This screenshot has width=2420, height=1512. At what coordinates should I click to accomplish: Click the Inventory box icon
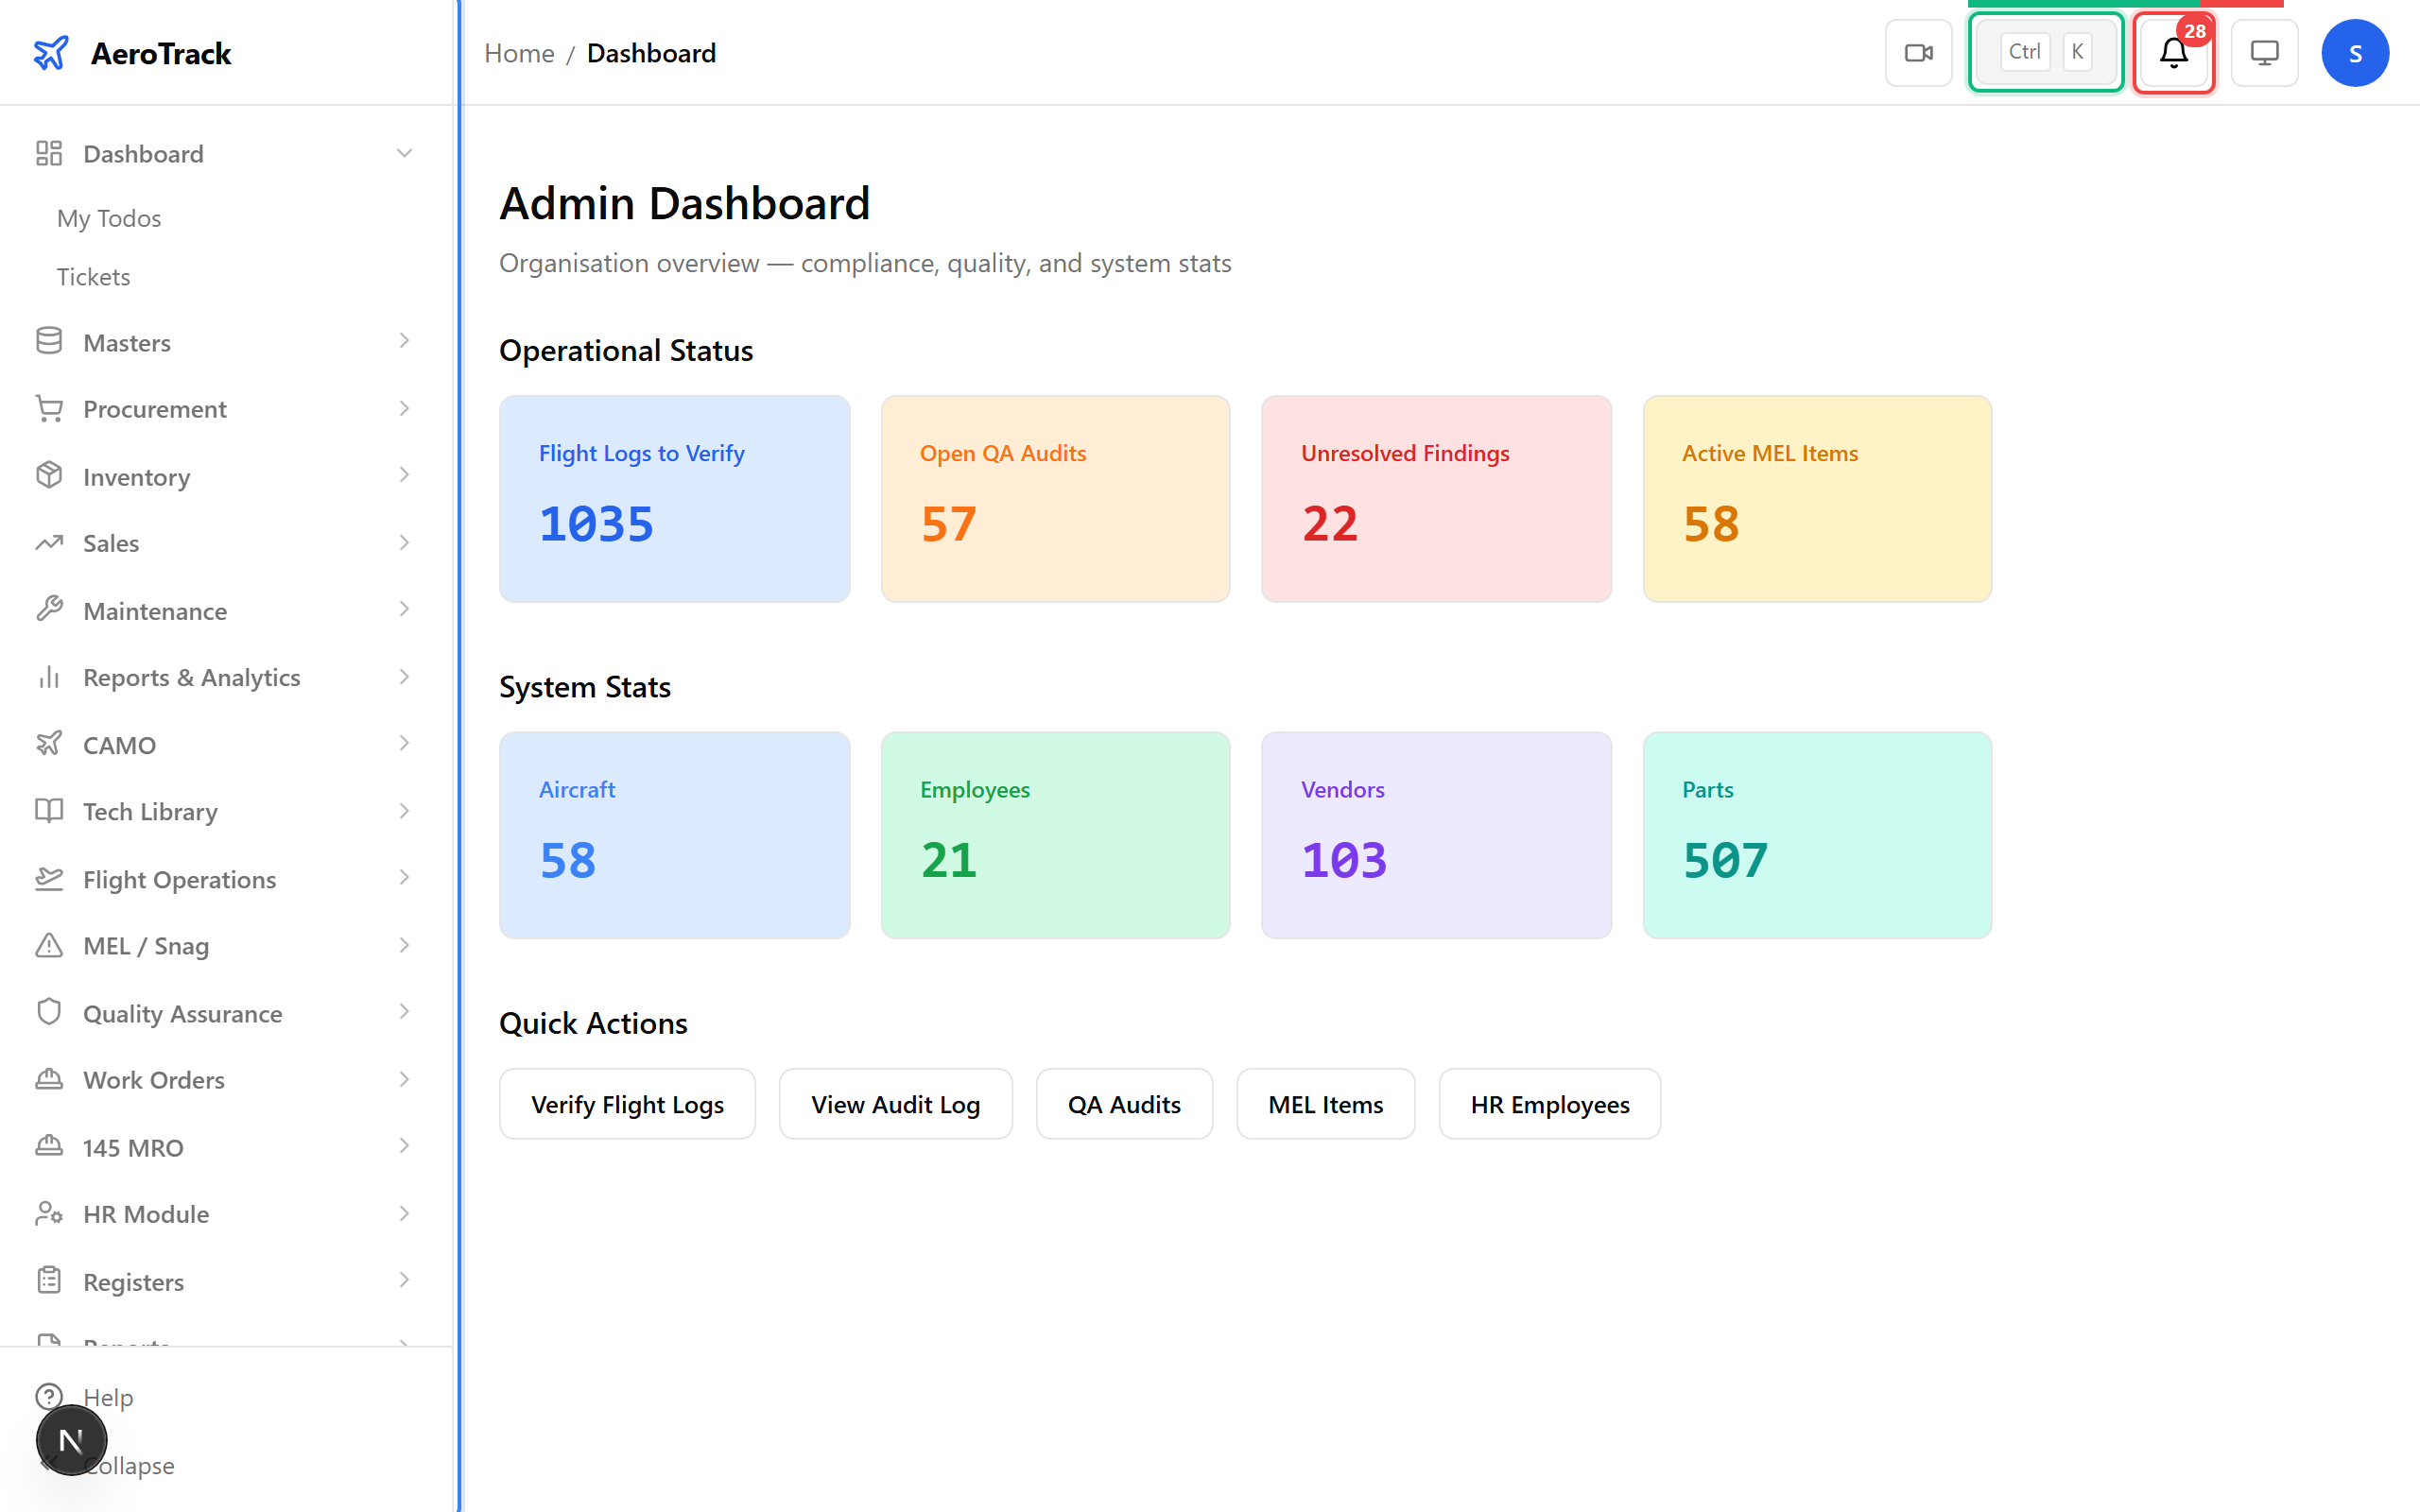tap(49, 476)
